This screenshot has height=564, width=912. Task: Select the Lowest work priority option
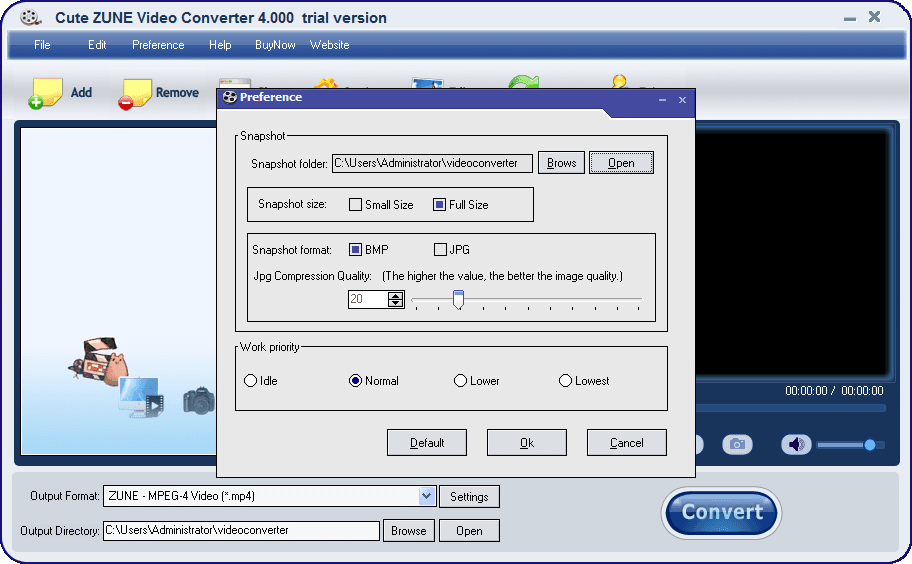point(565,381)
